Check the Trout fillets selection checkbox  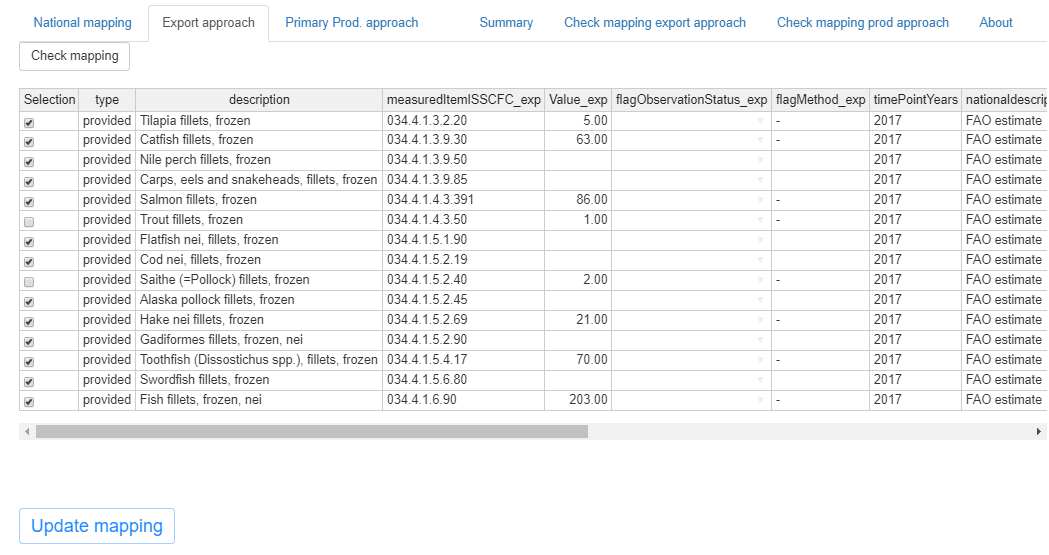click(29, 221)
